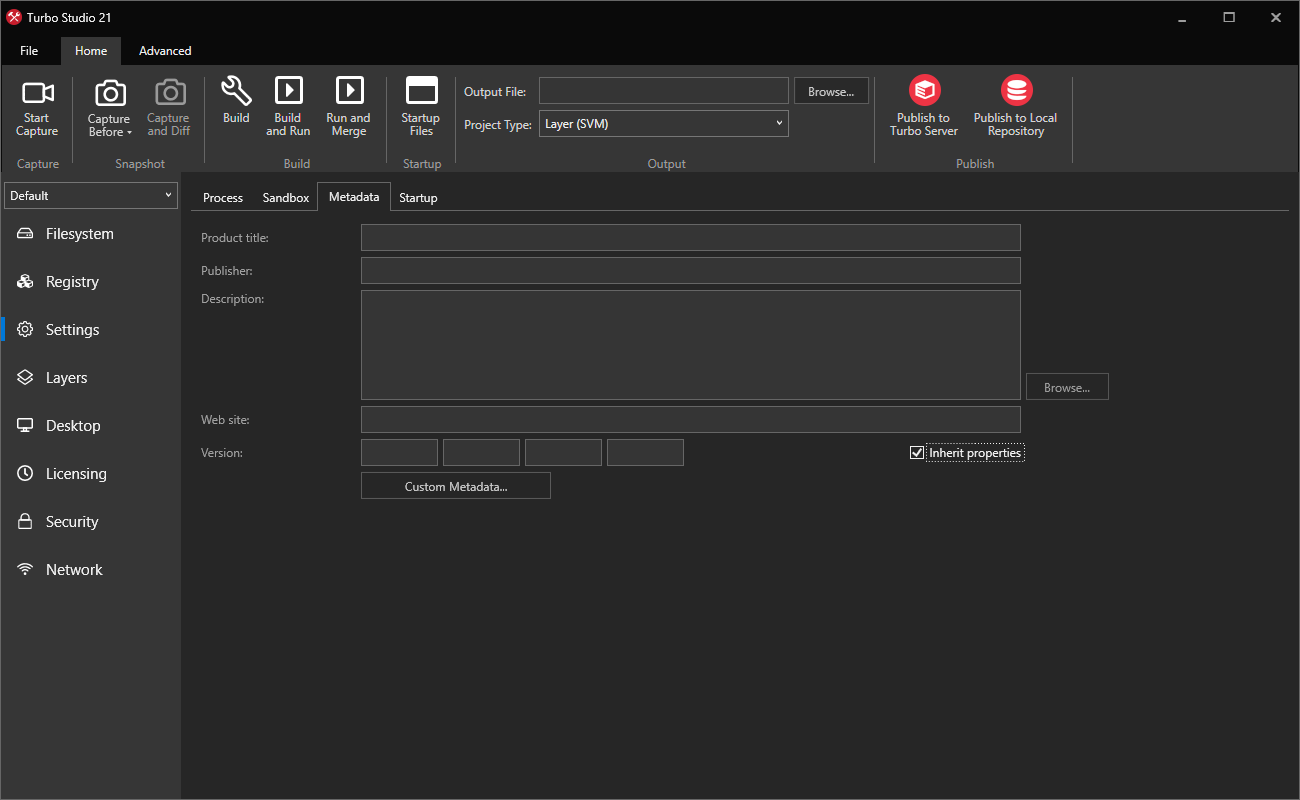This screenshot has width=1300, height=800.
Task: Run the Build and Run action
Action: pyautogui.click(x=288, y=105)
